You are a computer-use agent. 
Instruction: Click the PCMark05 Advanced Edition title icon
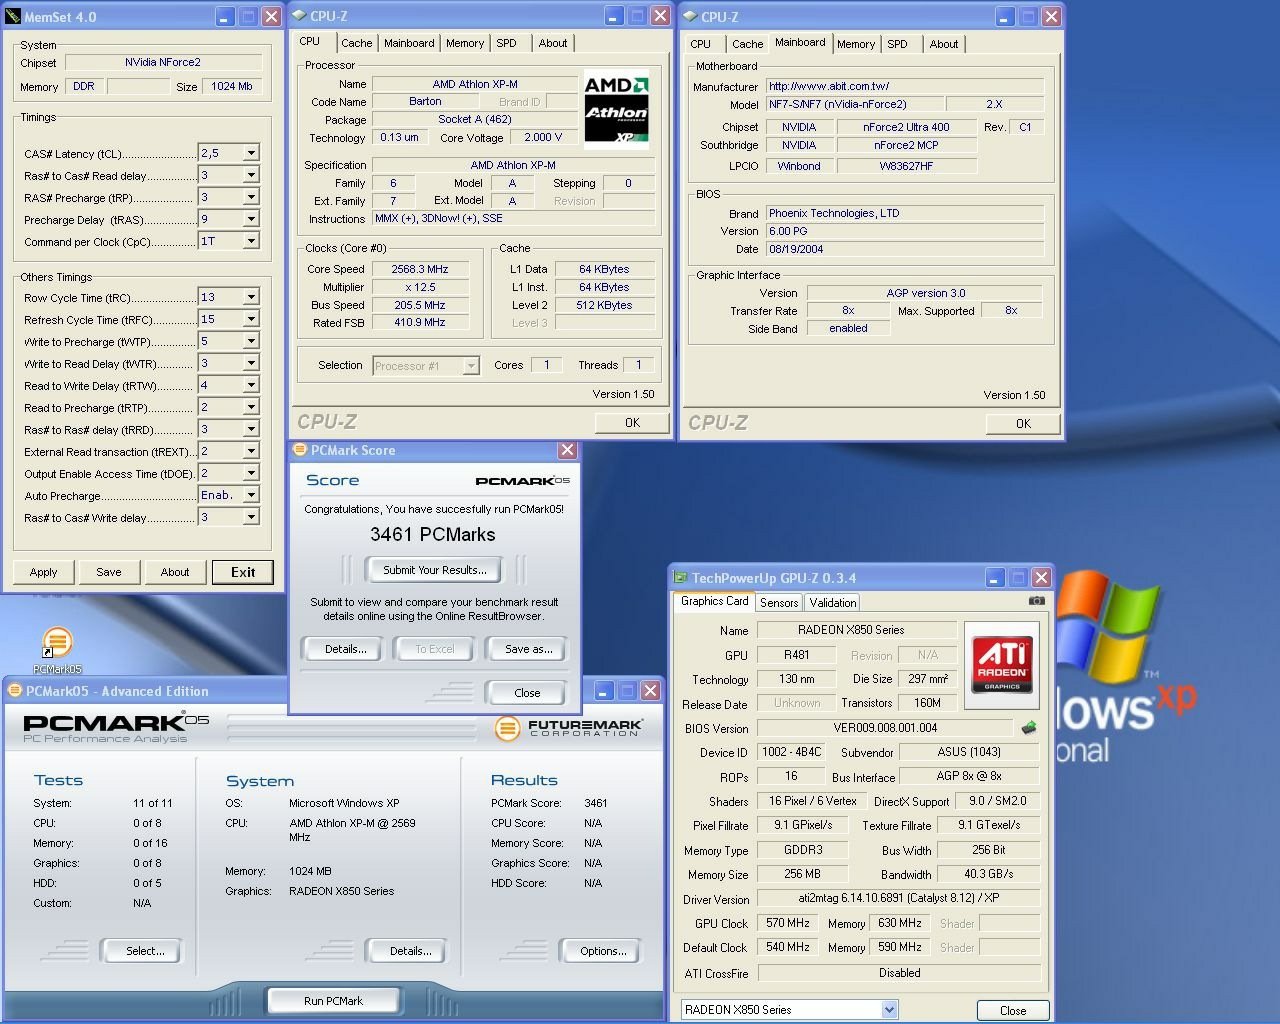tap(15, 691)
